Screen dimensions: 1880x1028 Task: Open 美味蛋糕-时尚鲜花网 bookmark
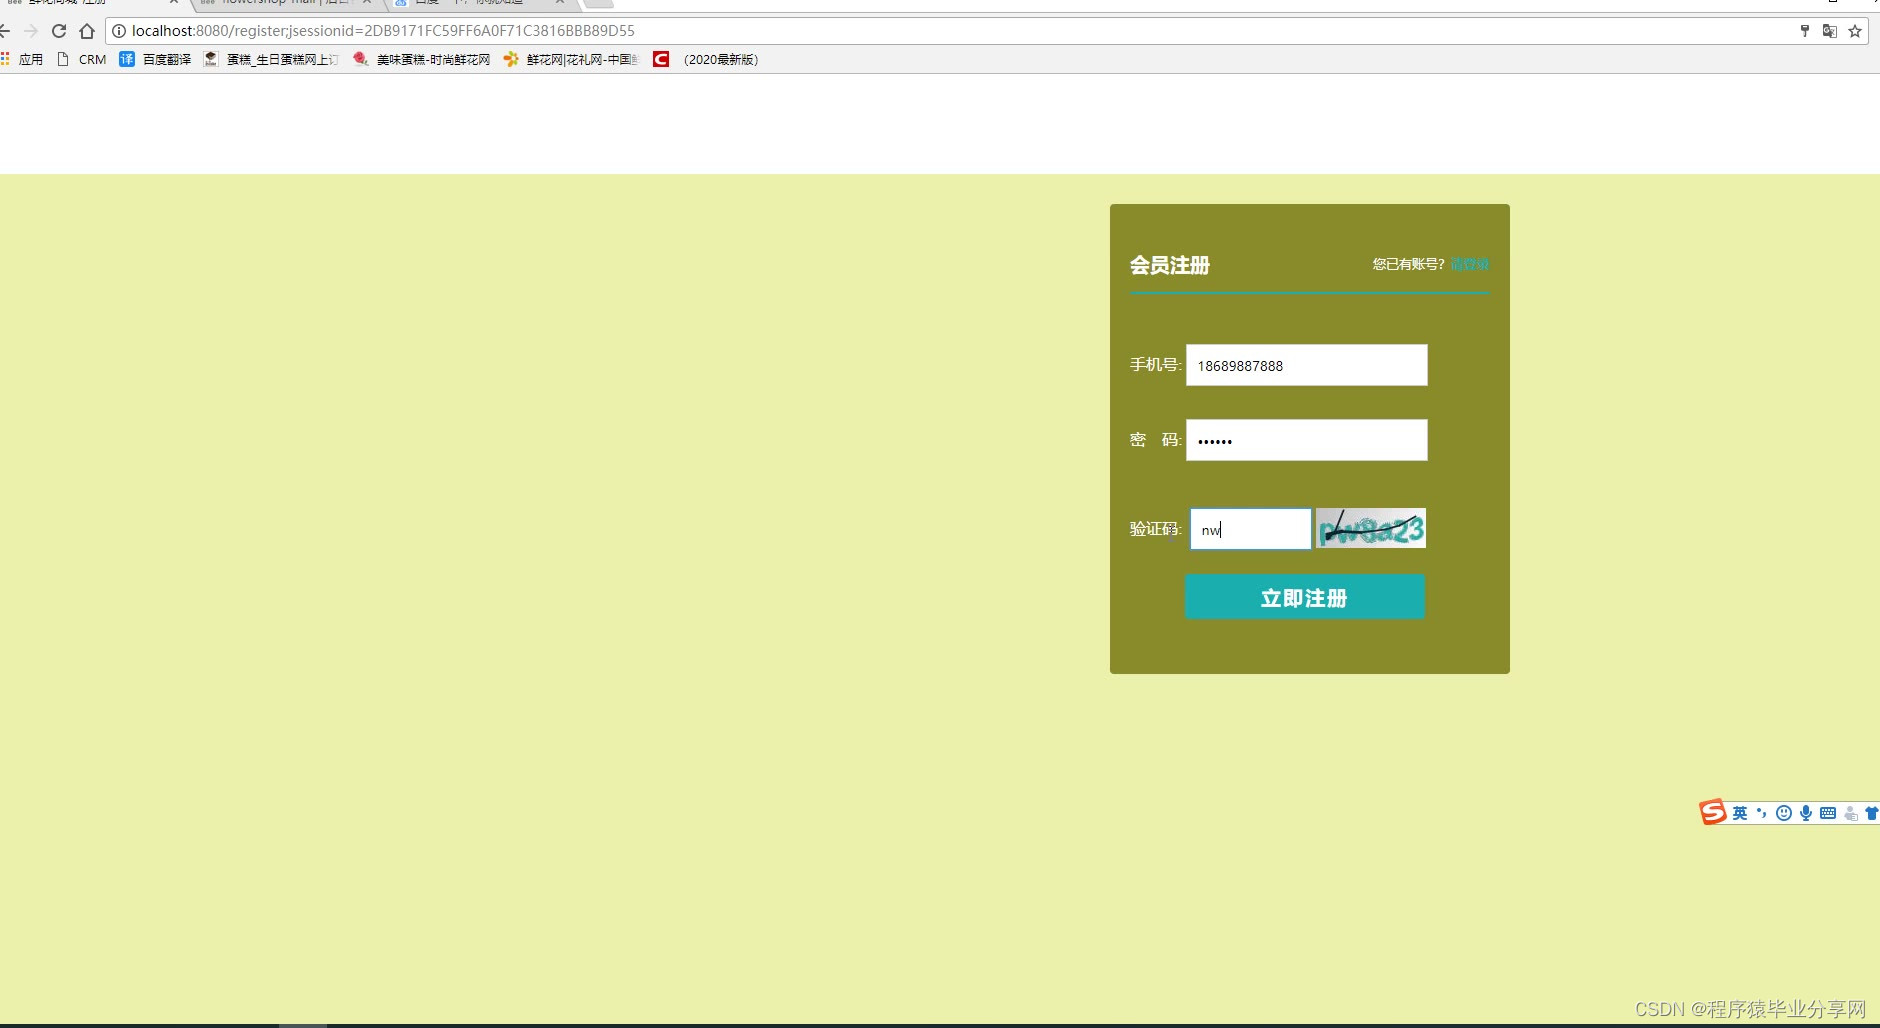pos(422,59)
